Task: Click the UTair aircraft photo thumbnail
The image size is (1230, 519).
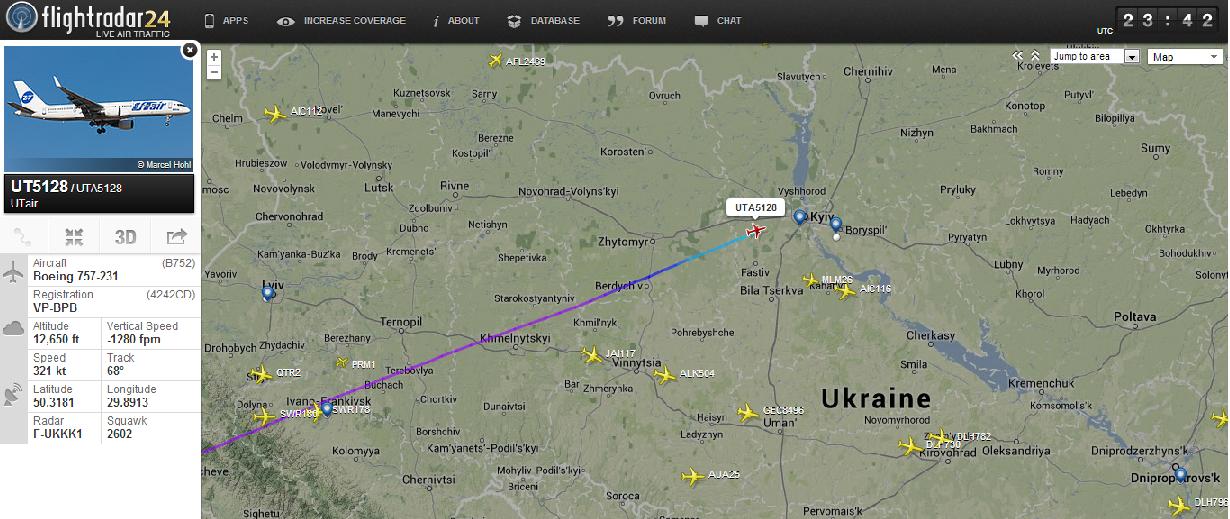Action: 99,108
